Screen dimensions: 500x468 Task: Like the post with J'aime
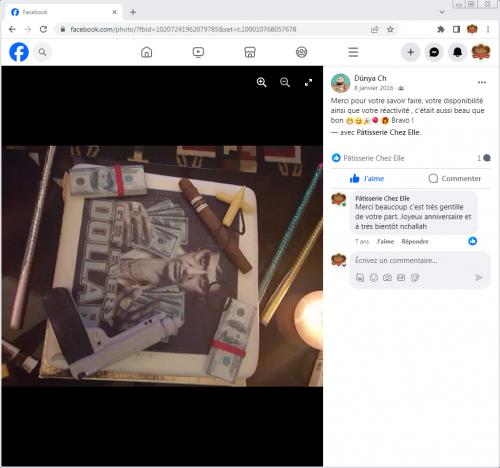pyautogui.click(x=367, y=179)
